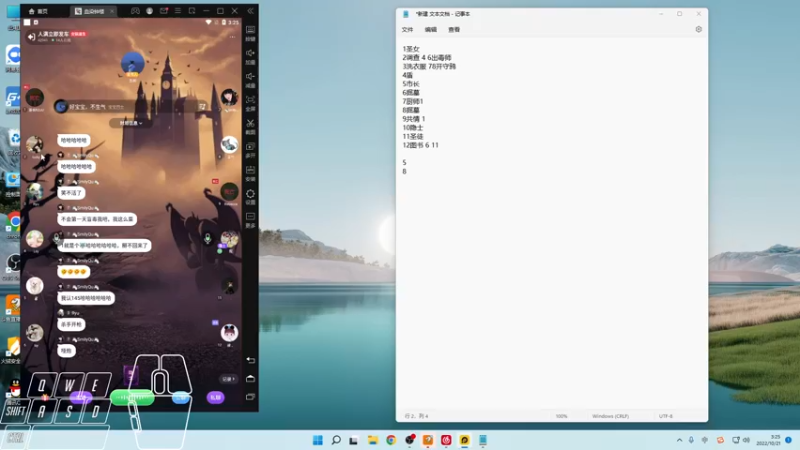Viewport: 800px width, 450px height.
Task: Open the emulator hamburger menu
Action: click(178, 11)
